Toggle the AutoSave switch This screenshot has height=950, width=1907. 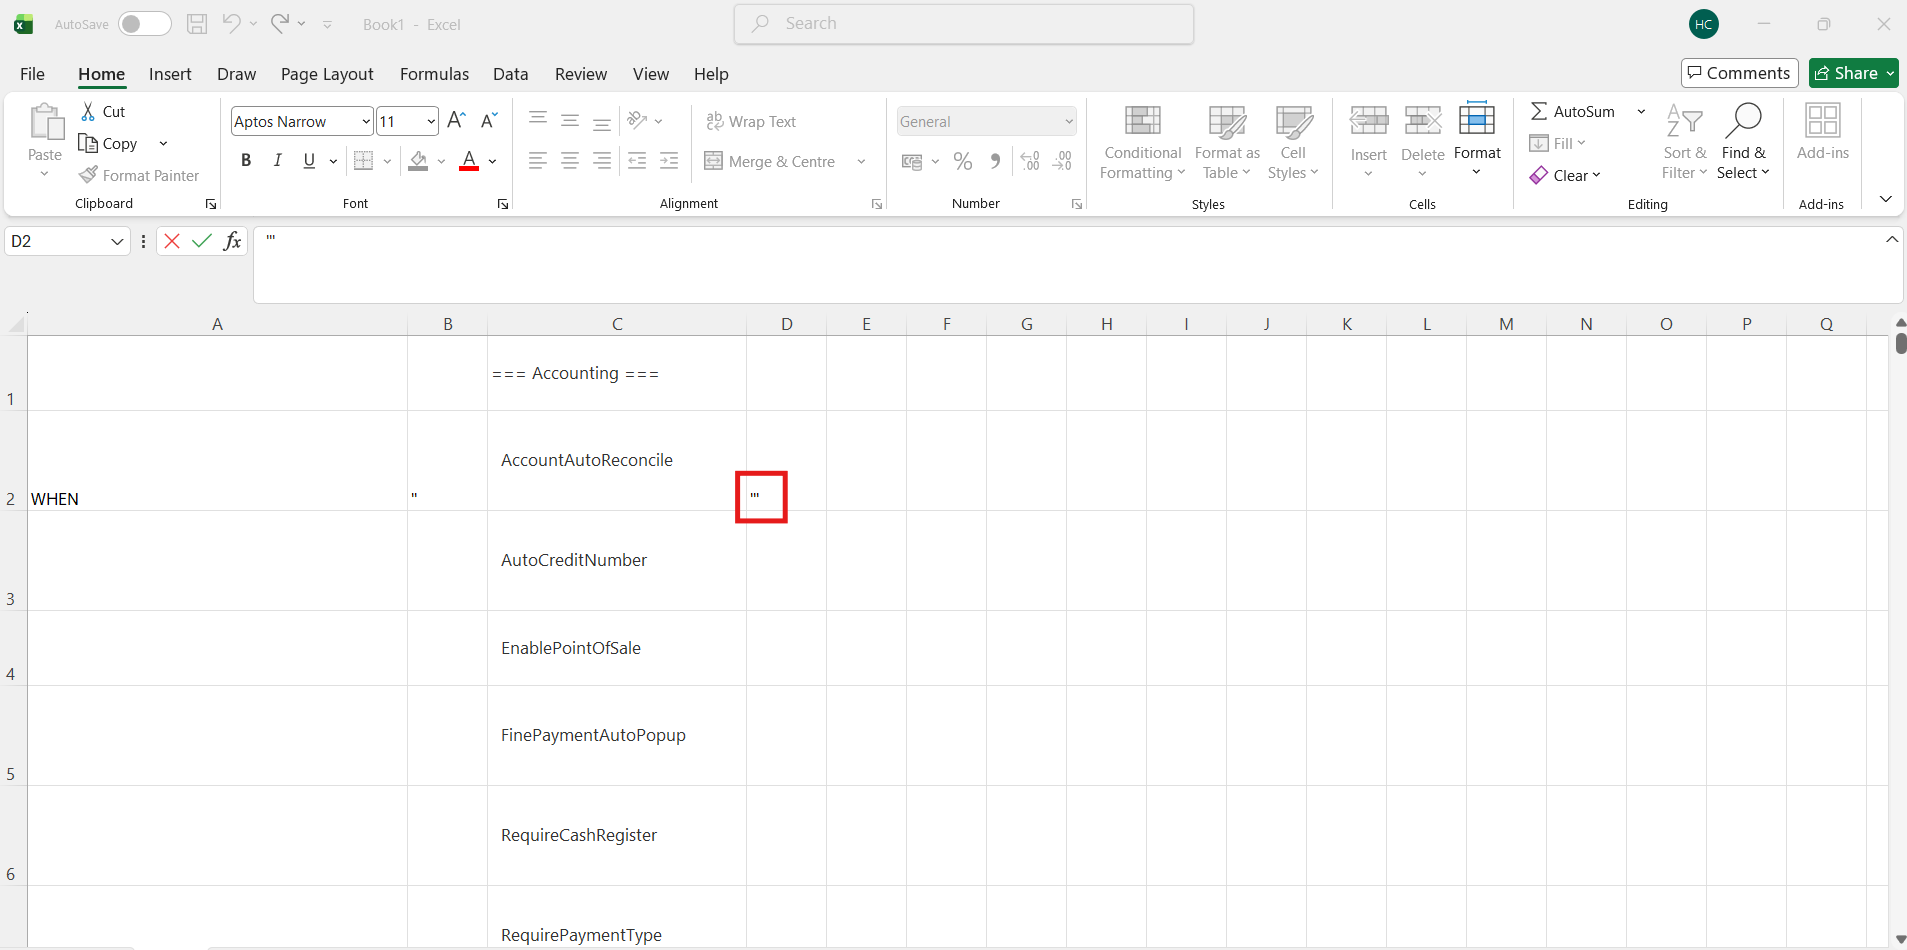pos(144,24)
